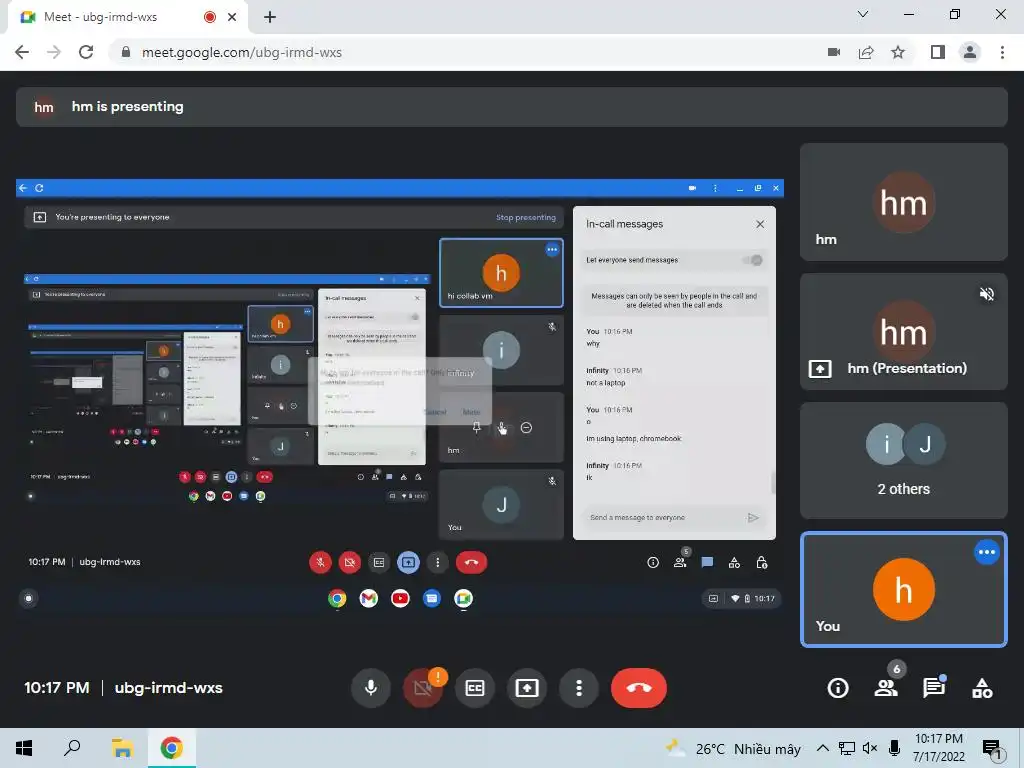Leave the call with red hang-up button
The image size is (1024, 768).
(x=639, y=688)
